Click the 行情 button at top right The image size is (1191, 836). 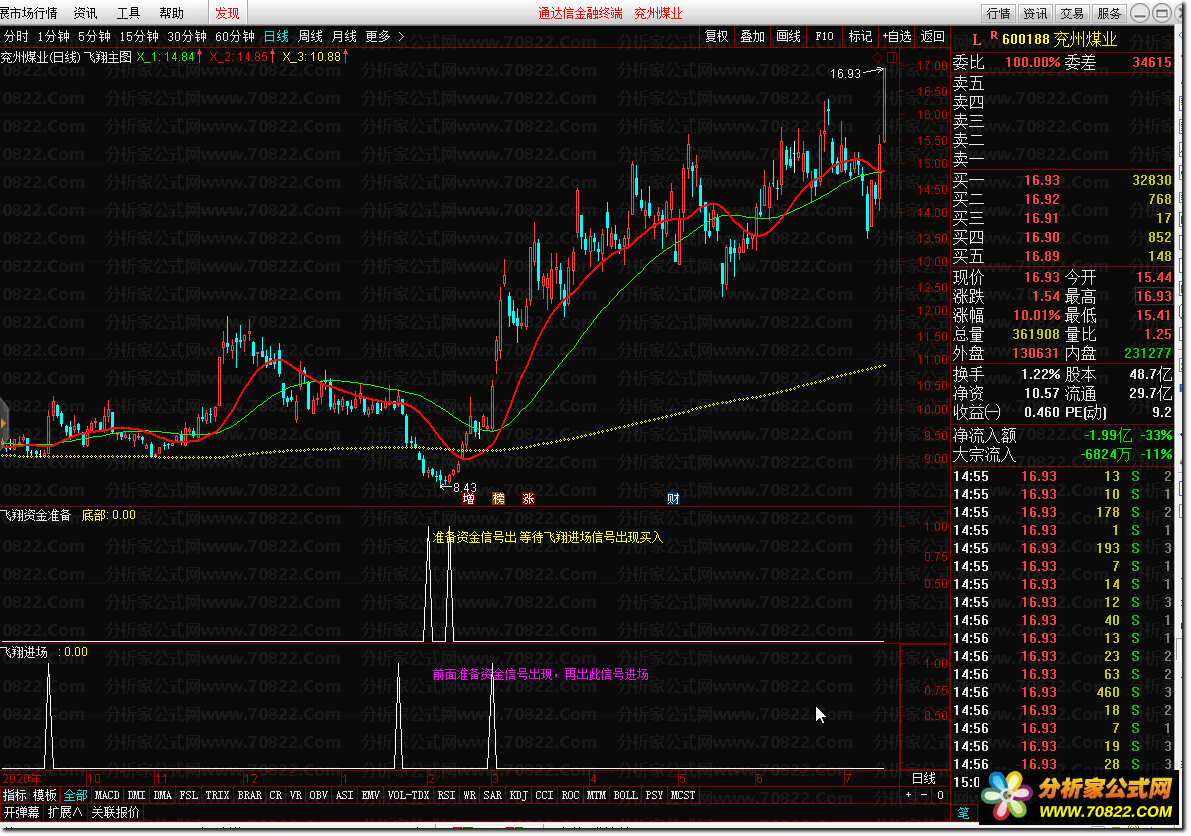998,13
